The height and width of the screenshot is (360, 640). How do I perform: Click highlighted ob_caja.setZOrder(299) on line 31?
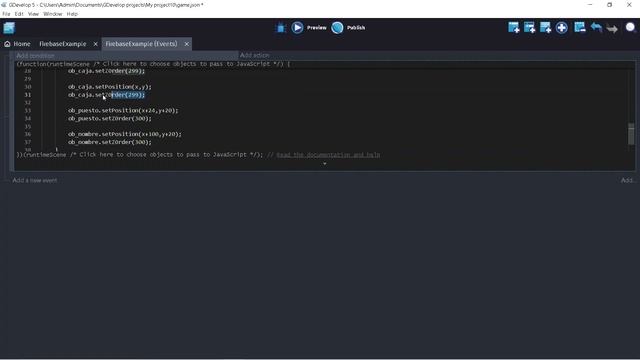tap(107, 95)
